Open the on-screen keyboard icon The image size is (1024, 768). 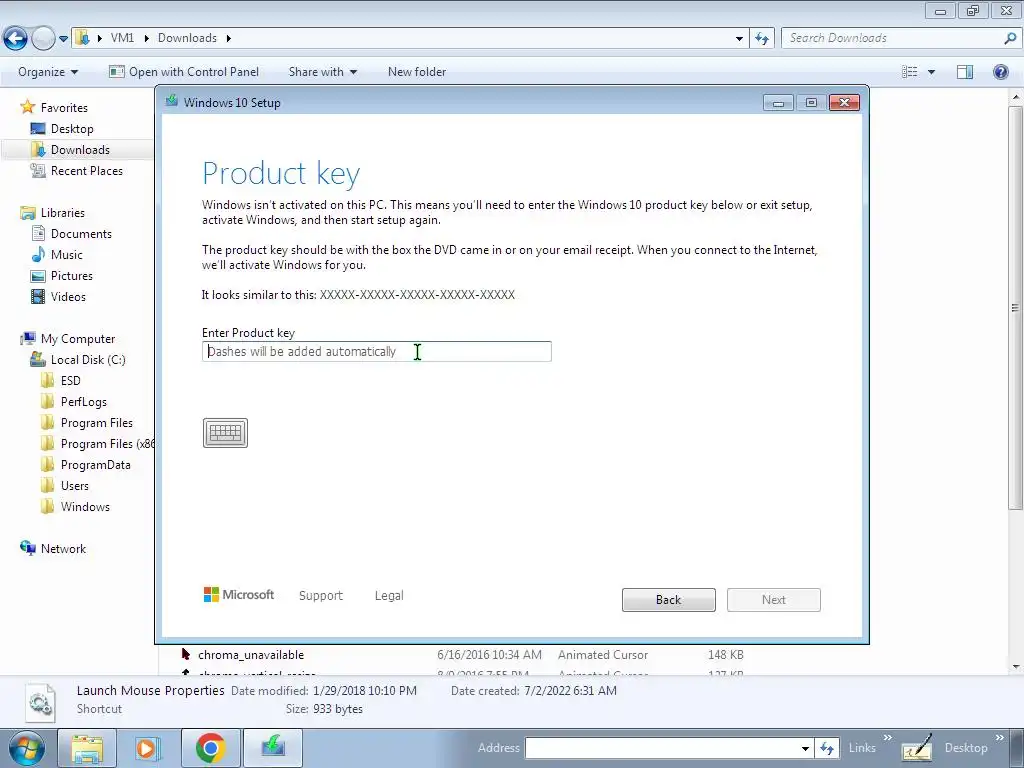point(225,432)
